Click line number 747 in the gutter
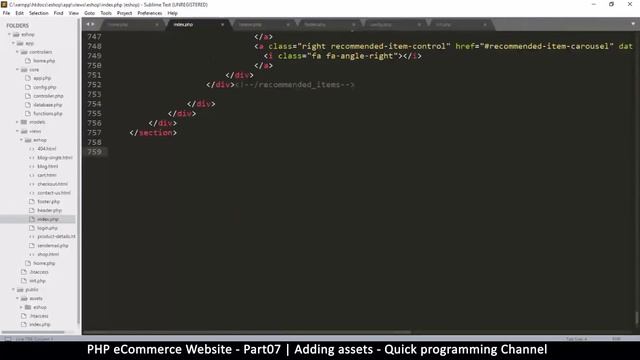The width and height of the screenshot is (640, 360). [x=94, y=36]
